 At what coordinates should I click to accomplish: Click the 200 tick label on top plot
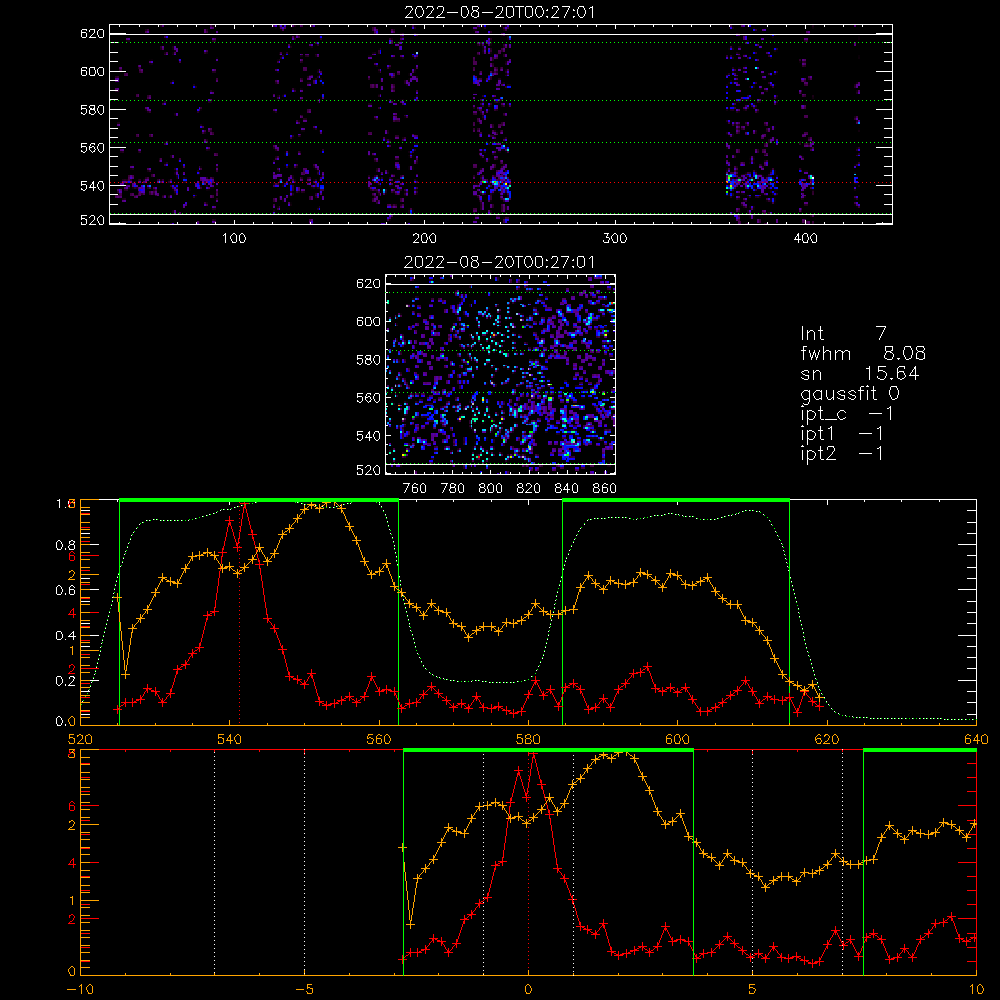coord(424,239)
